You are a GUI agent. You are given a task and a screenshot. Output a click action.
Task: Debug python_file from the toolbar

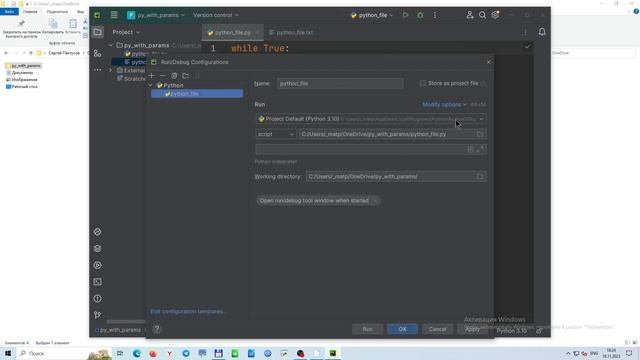420,15
